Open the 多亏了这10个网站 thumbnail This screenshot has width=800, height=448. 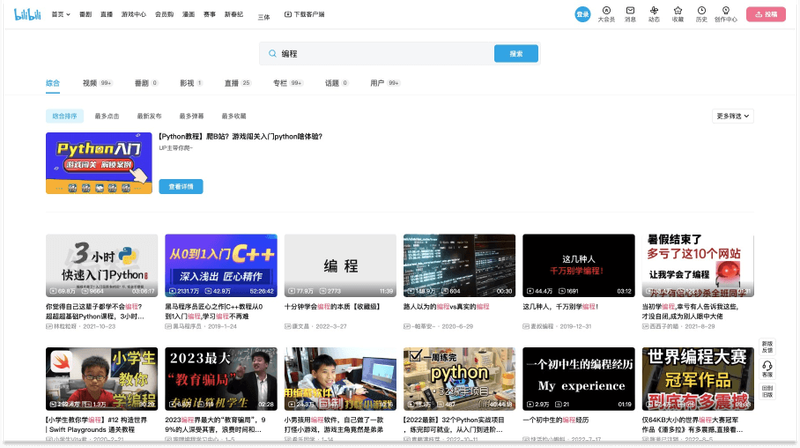tap(698, 265)
